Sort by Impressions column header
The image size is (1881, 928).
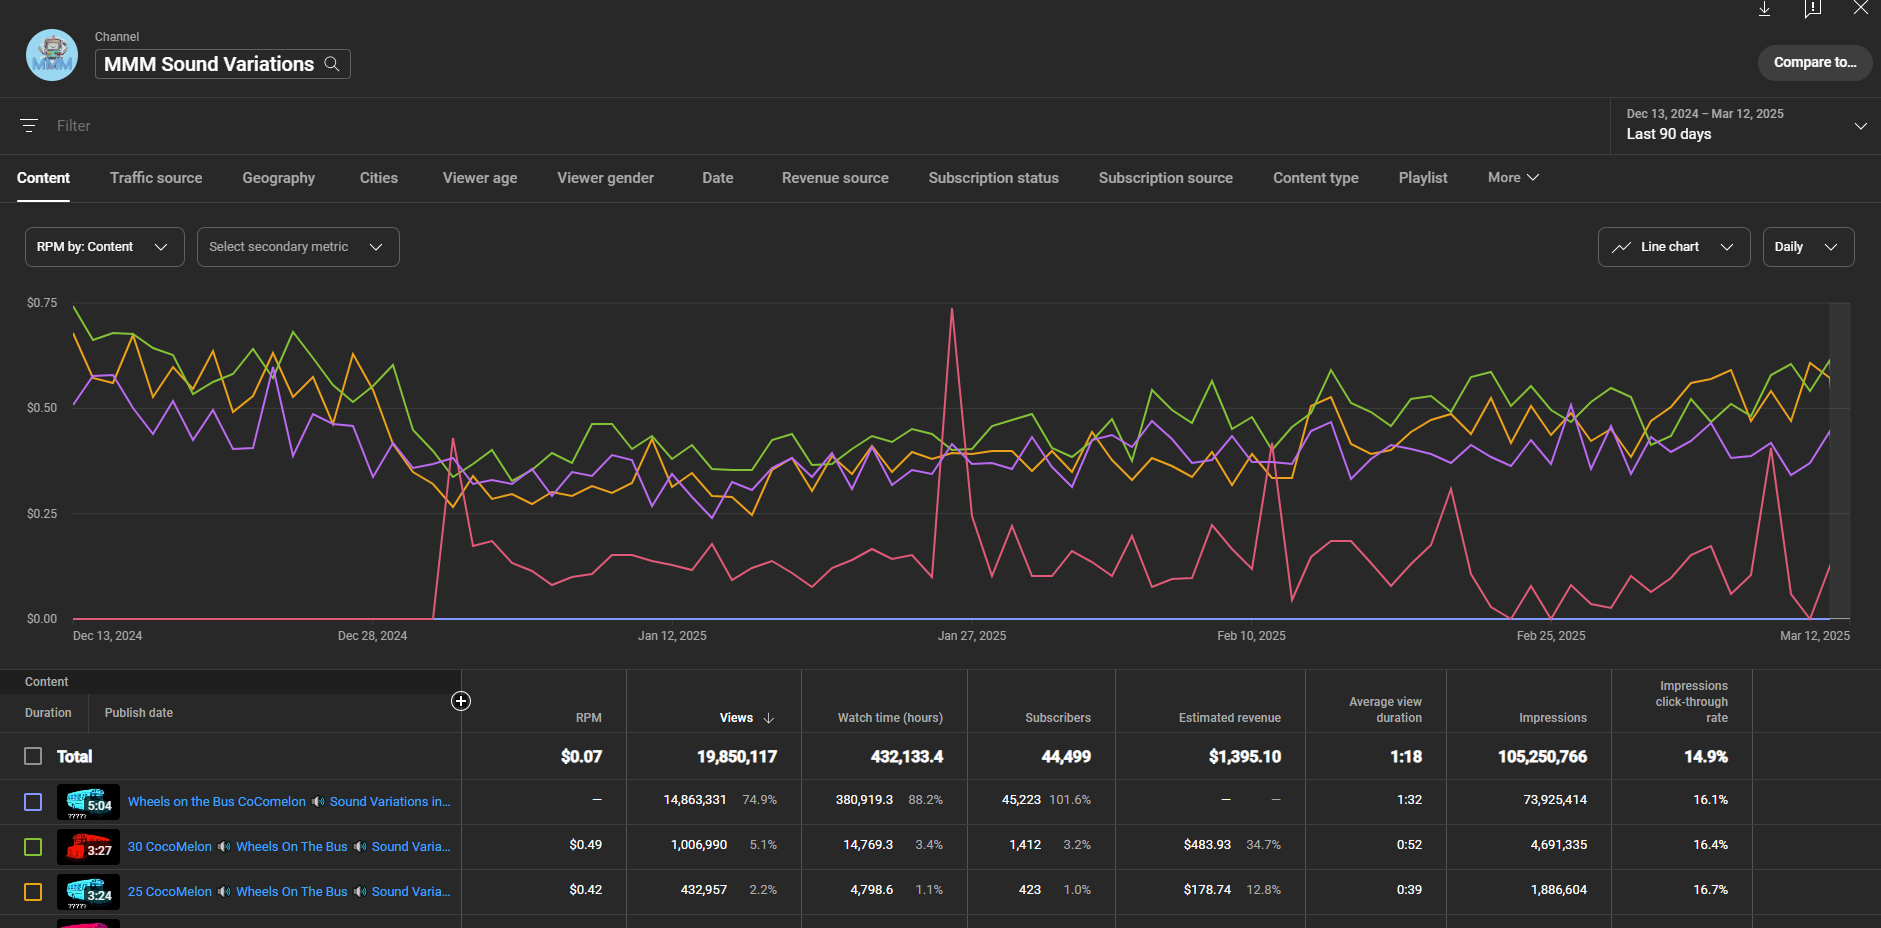[1552, 718]
